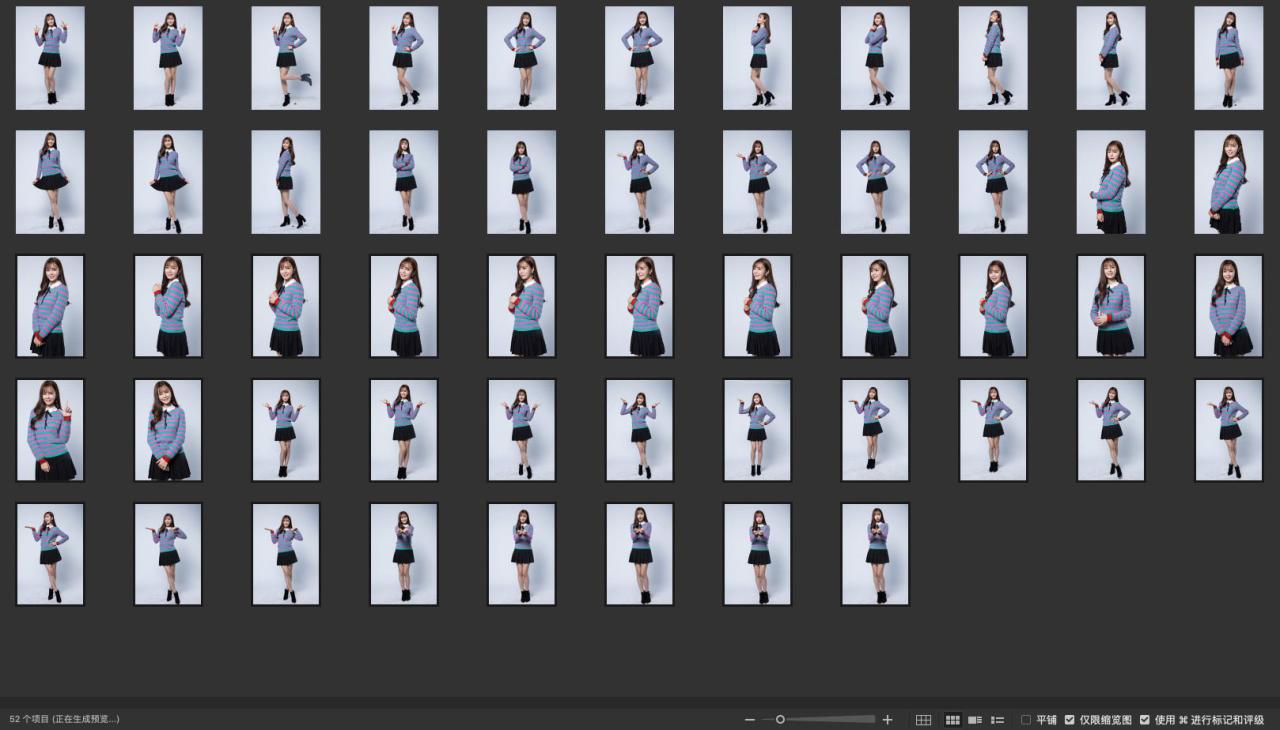Click the thumbnail size slider track

(830, 719)
